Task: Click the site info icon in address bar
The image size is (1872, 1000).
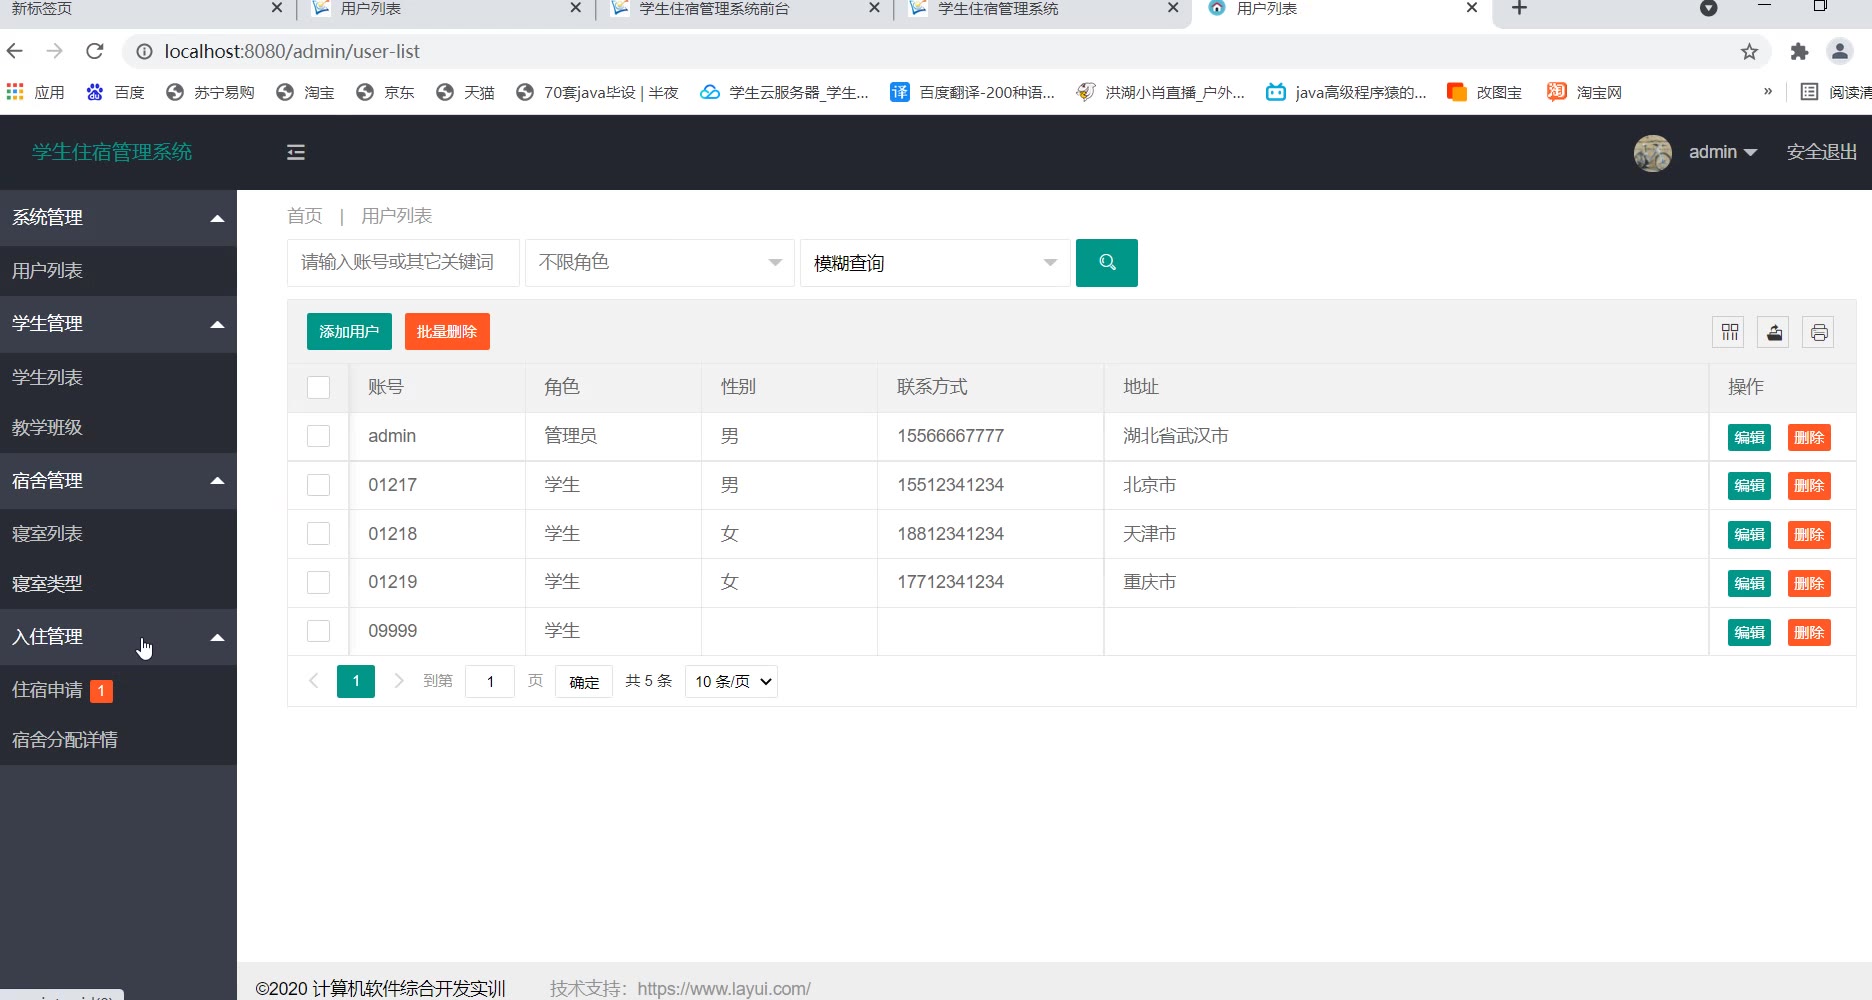Action: [x=144, y=51]
